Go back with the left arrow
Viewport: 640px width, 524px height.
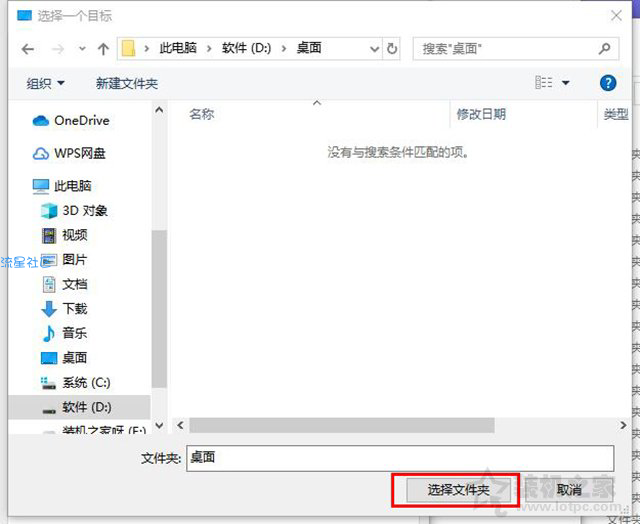point(28,49)
